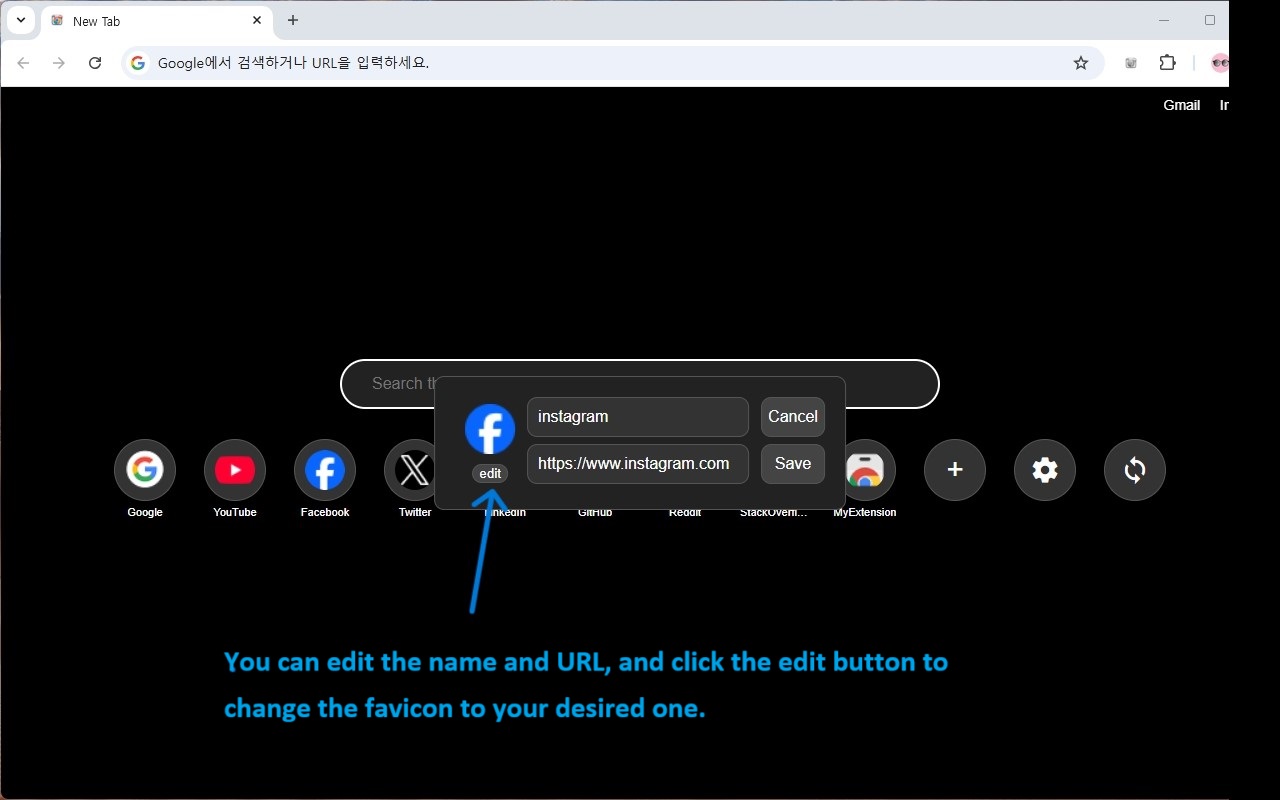Open the extensions puzzle icon

click(1167, 63)
